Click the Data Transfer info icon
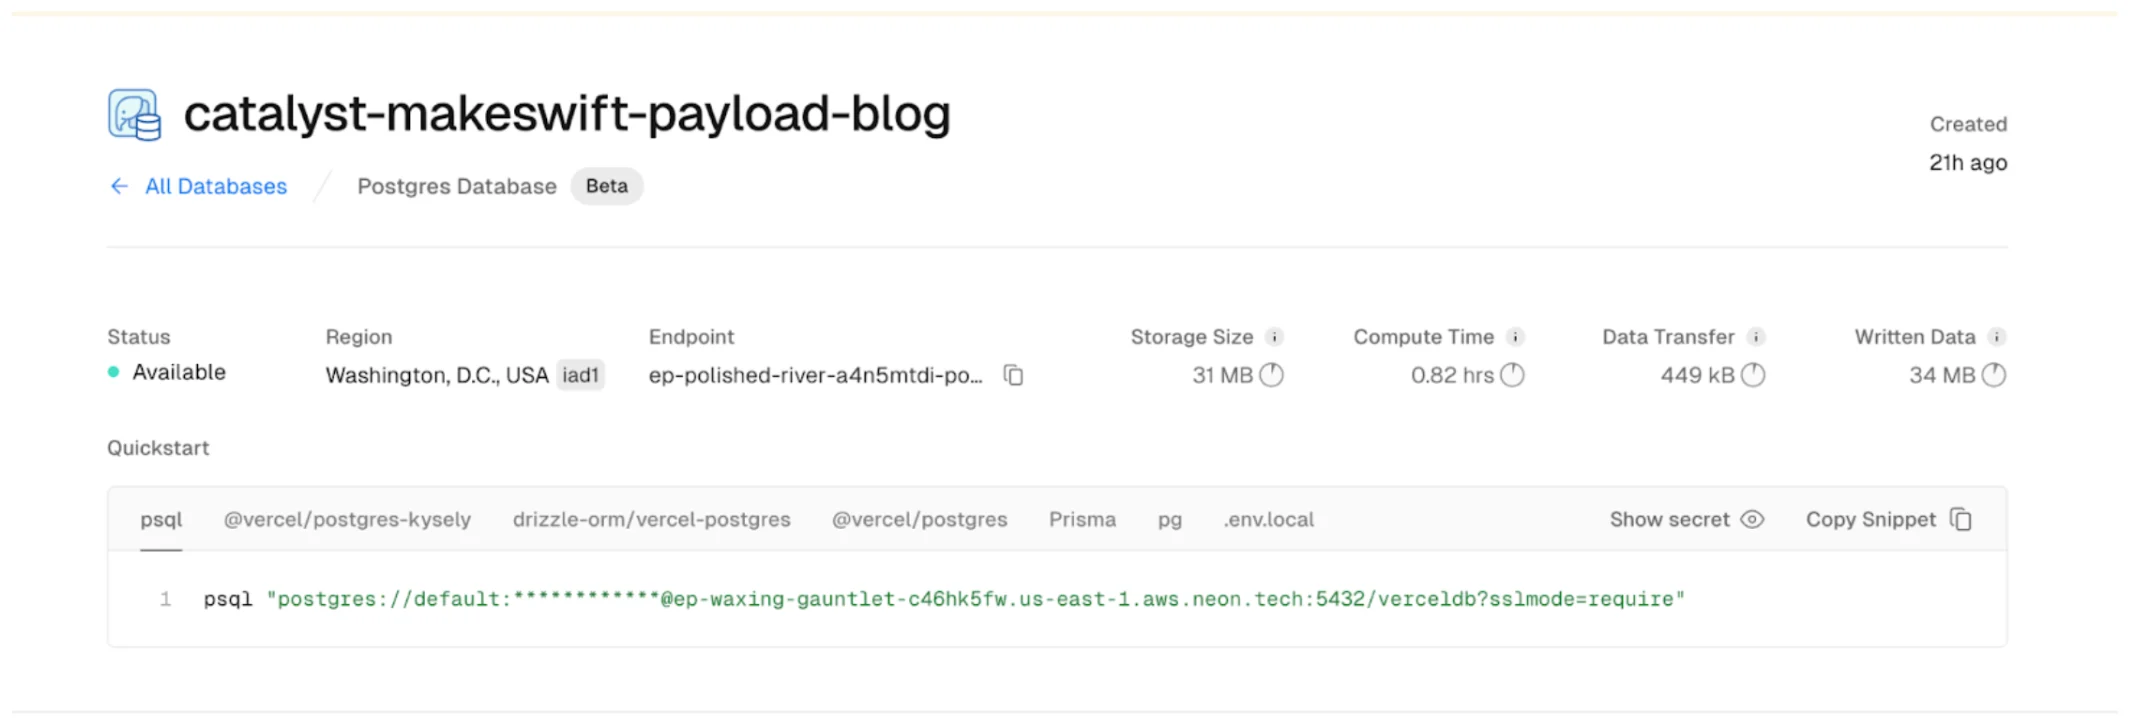This screenshot has height=718, width=2130. (x=1756, y=337)
